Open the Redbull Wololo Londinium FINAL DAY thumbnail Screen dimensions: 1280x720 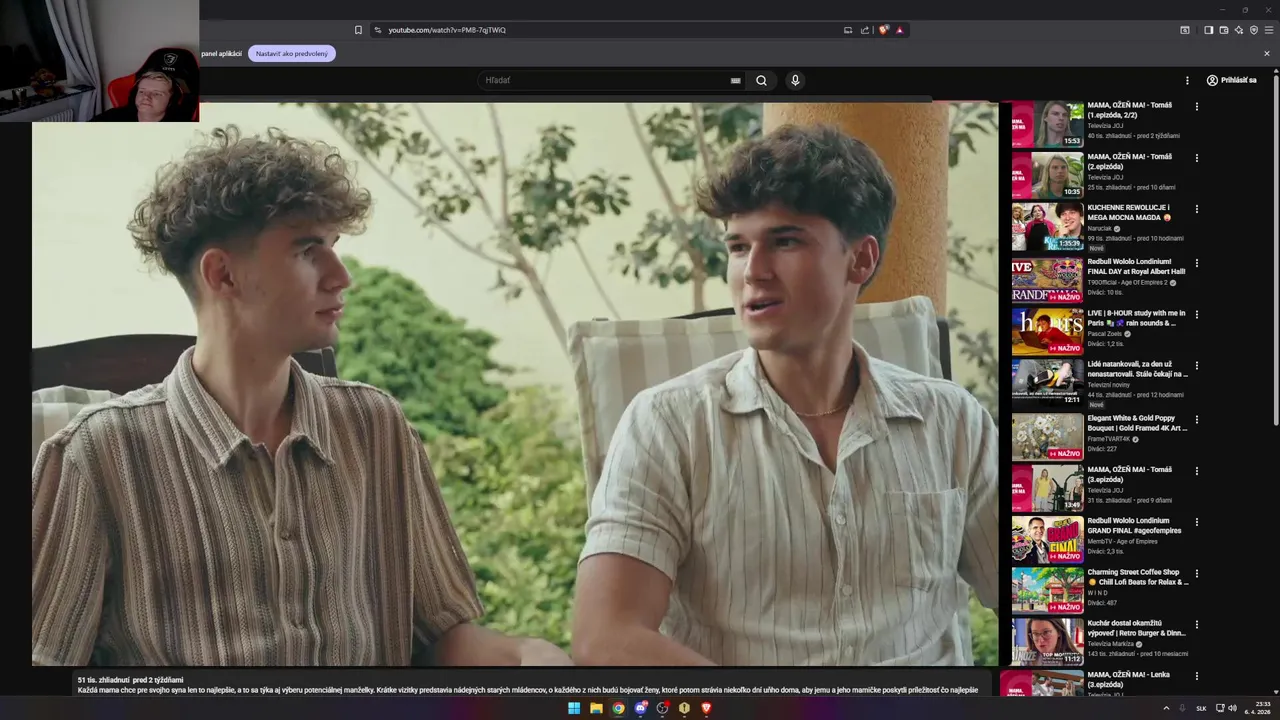tap(1047, 280)
